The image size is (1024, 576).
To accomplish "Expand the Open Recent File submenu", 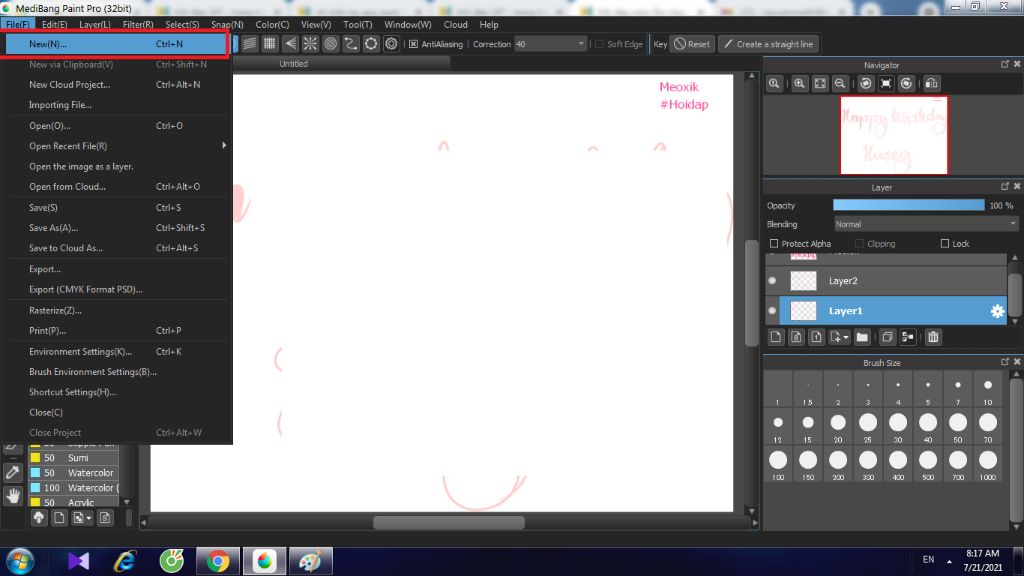I will coord(118,146).
